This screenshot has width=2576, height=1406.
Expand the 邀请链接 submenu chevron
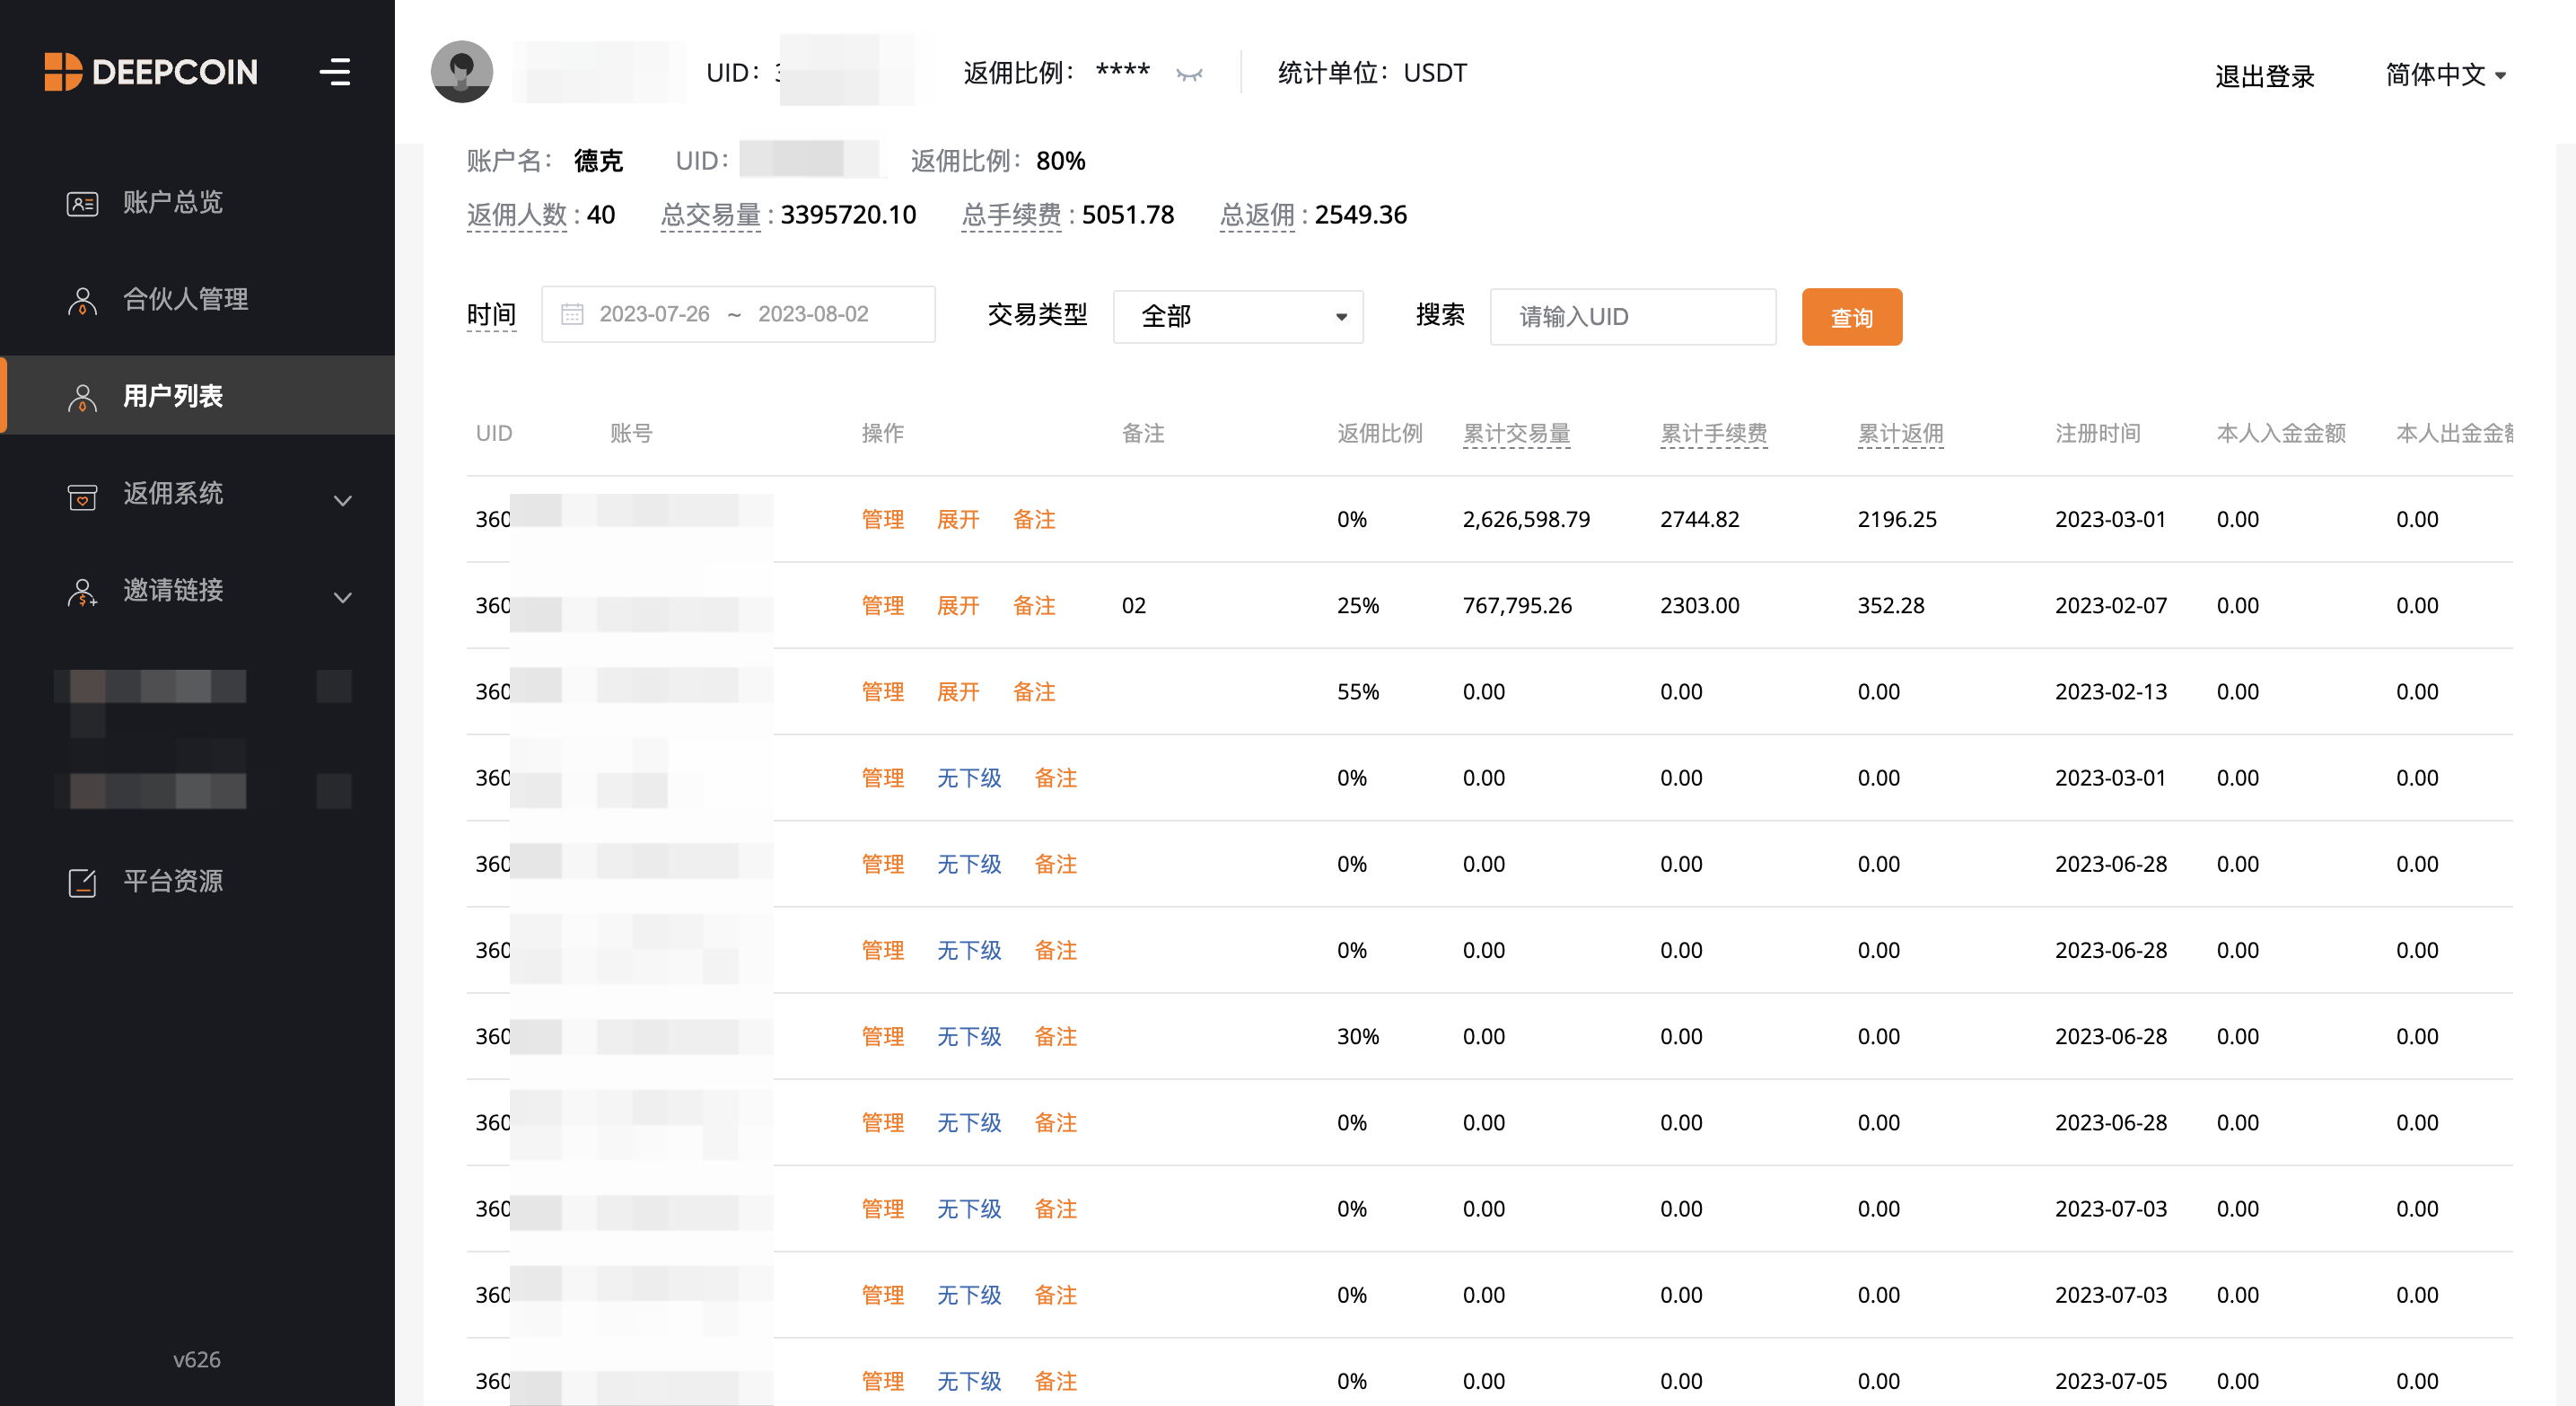(343, 597)
